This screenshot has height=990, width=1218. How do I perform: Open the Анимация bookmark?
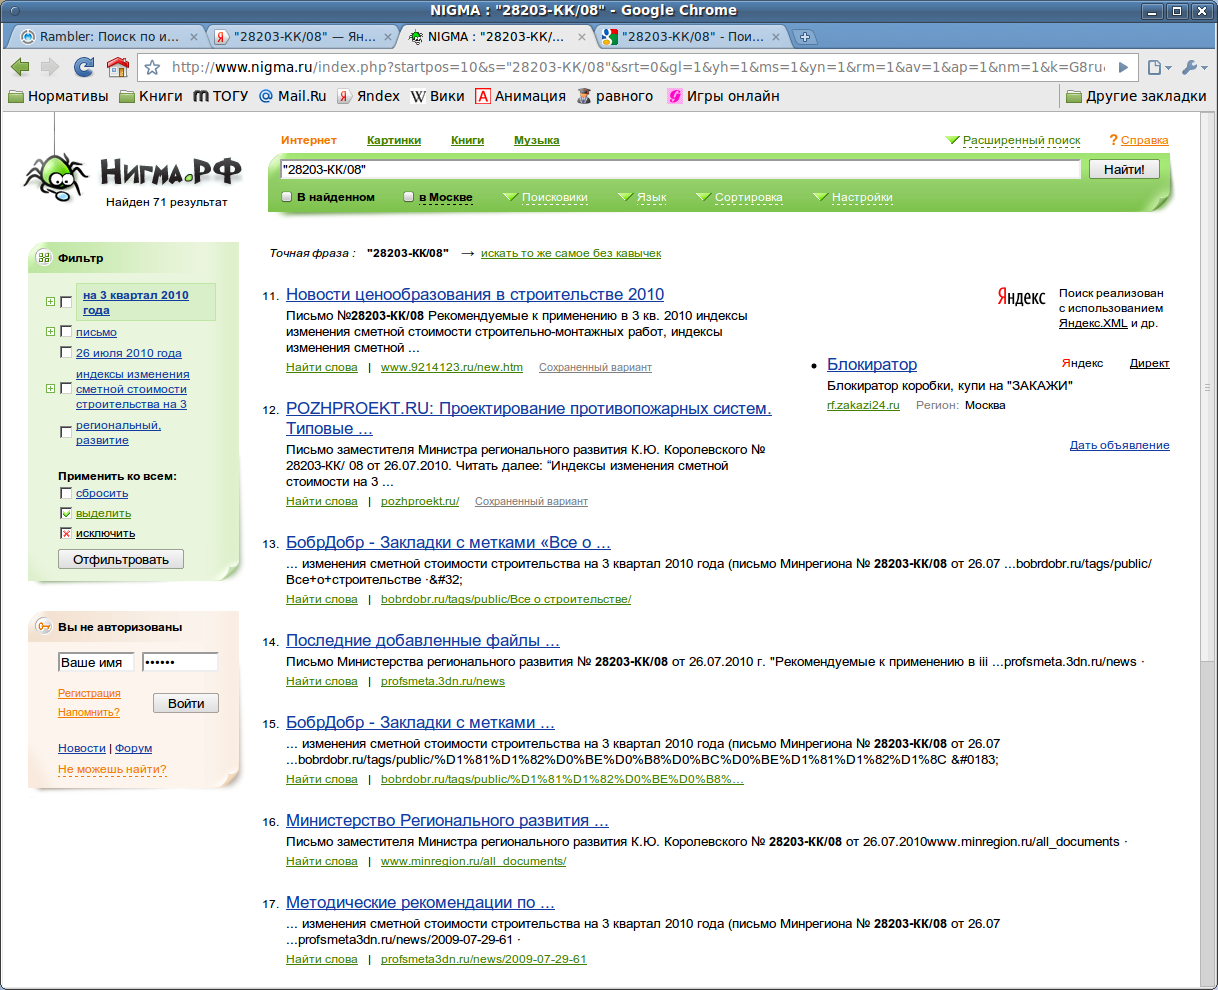pos(520,96)
